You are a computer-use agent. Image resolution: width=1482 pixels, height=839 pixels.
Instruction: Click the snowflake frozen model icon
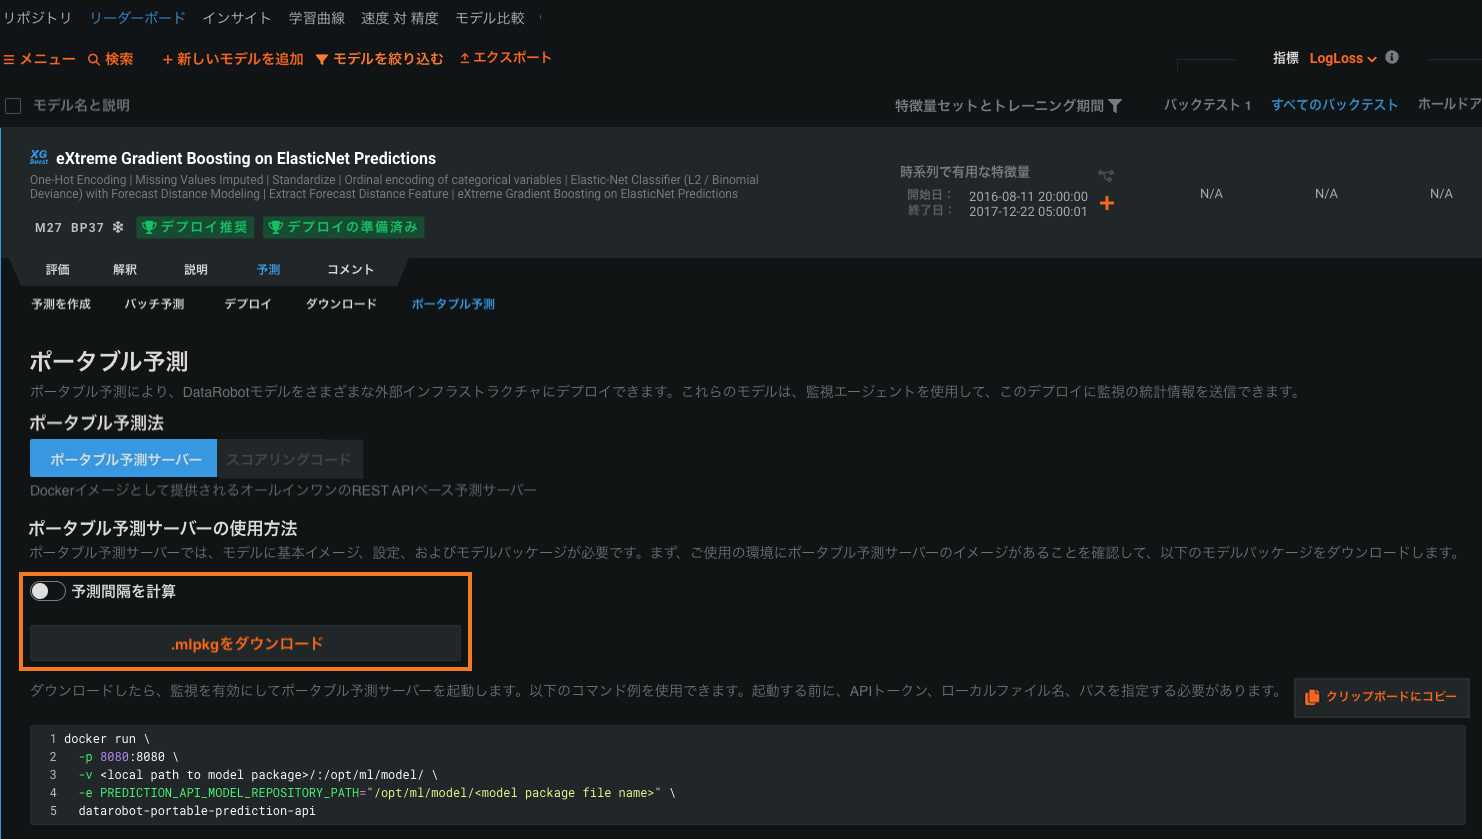pyautogui.click(x=118, y=227)
